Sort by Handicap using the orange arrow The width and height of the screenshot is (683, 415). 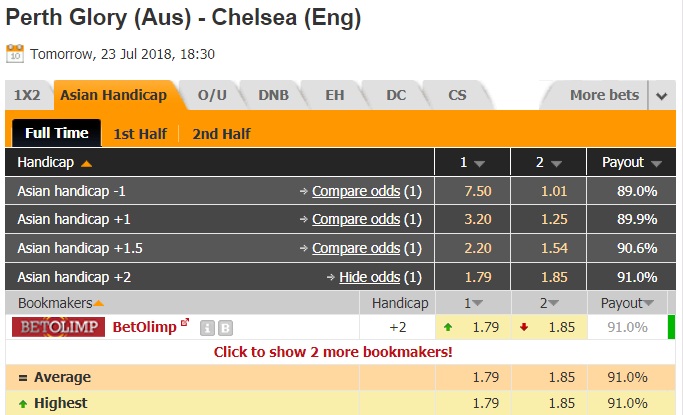tap(86, 163)
